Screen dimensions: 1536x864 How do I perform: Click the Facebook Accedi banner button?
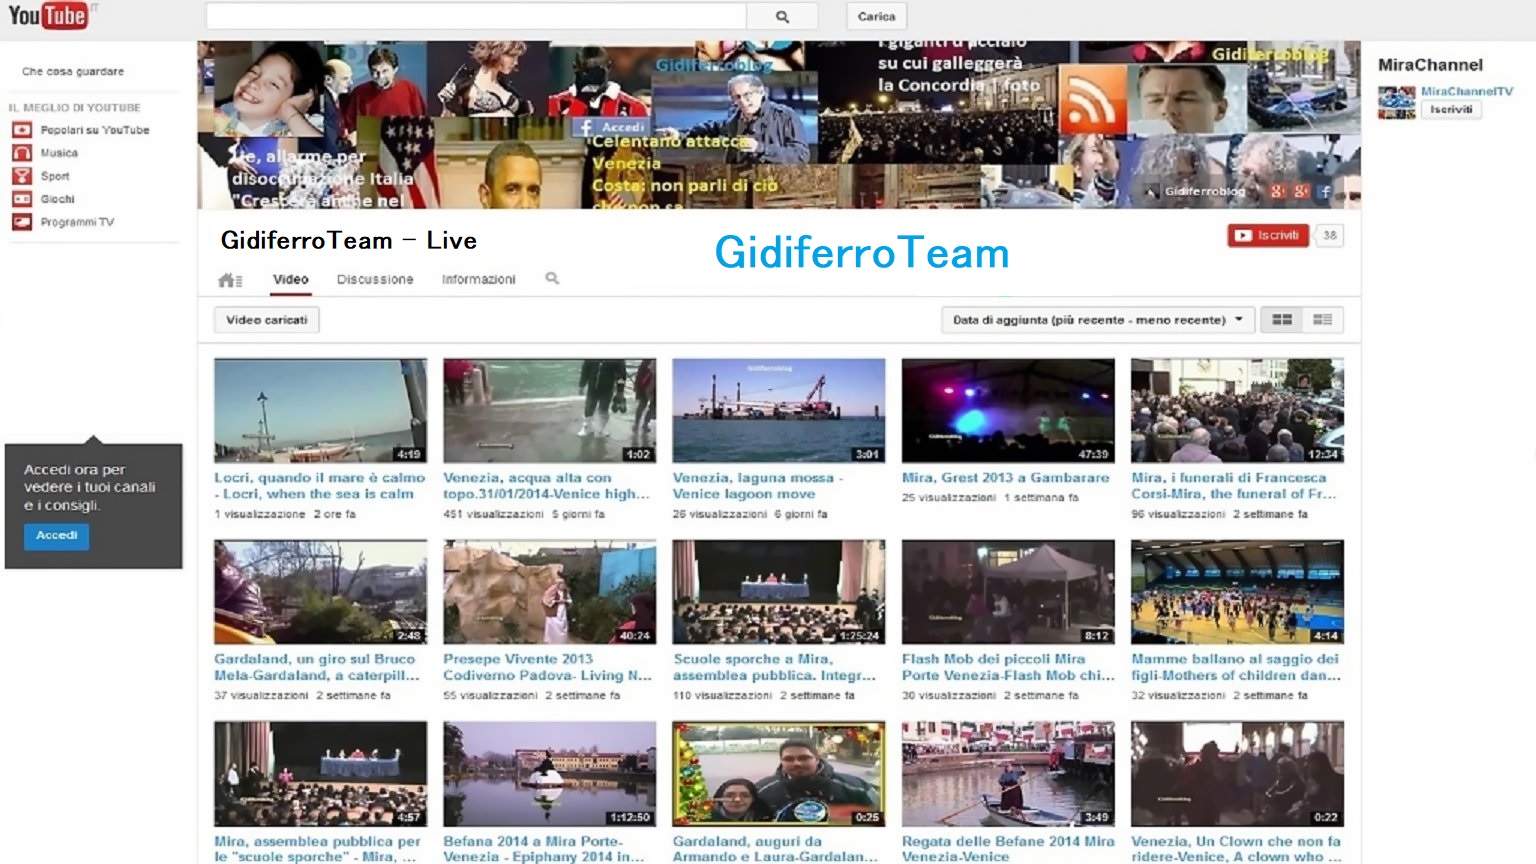(612, 127)
